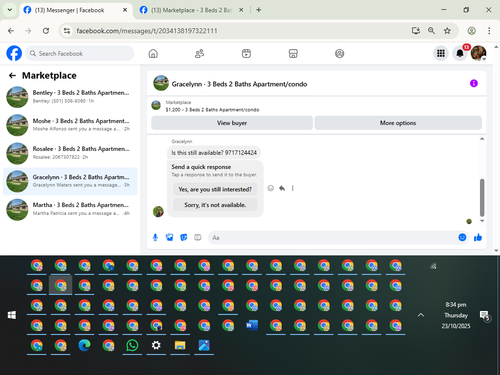Open Microsoft Word from the taskbar
500x375 pixels.
point(252,325)
